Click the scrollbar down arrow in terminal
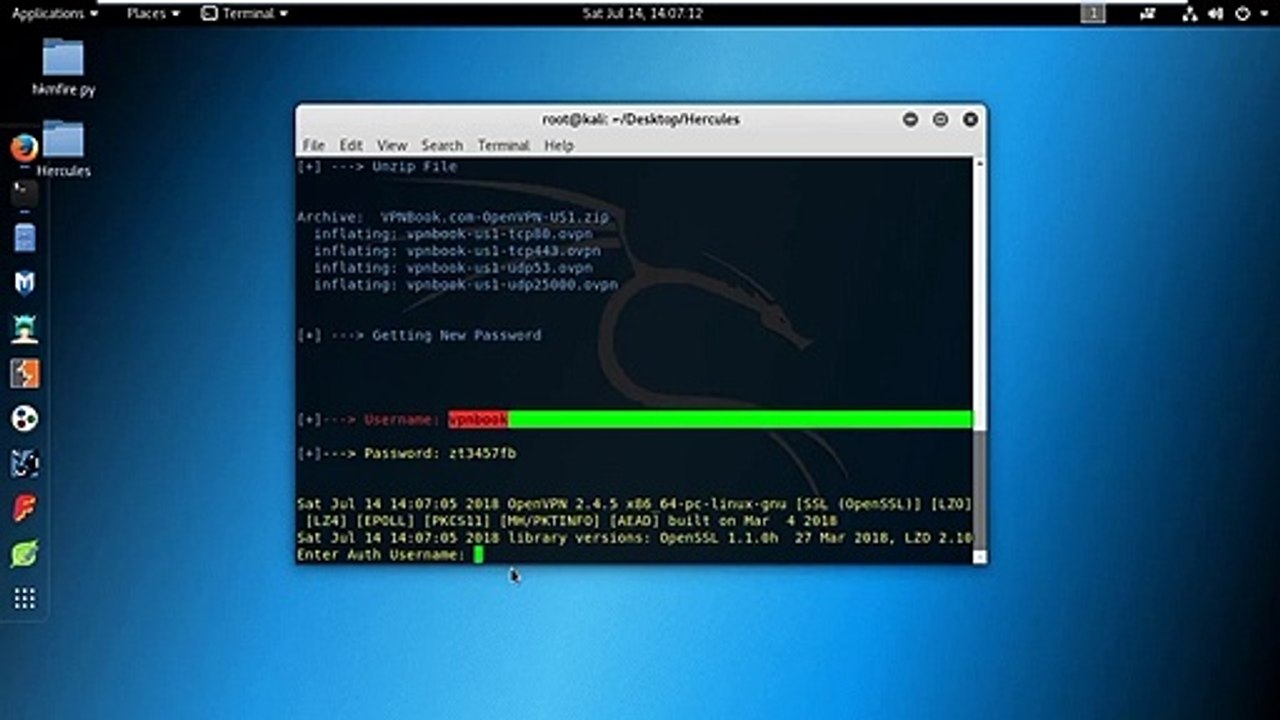1280x720 pixels. (x=979, y=556)
